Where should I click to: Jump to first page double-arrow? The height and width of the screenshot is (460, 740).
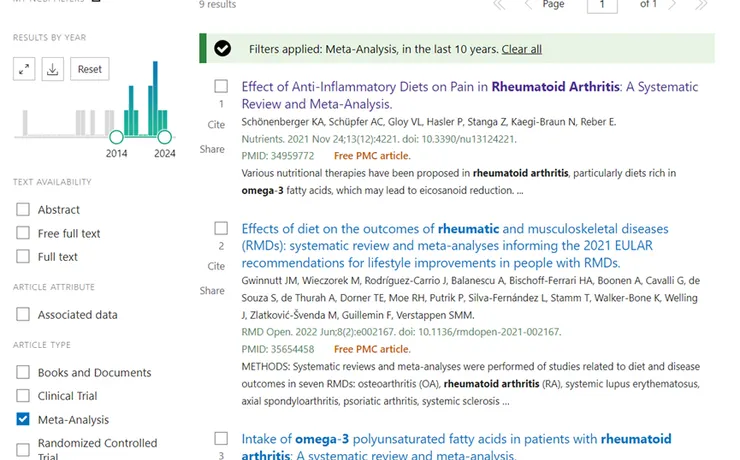(499, 5)
